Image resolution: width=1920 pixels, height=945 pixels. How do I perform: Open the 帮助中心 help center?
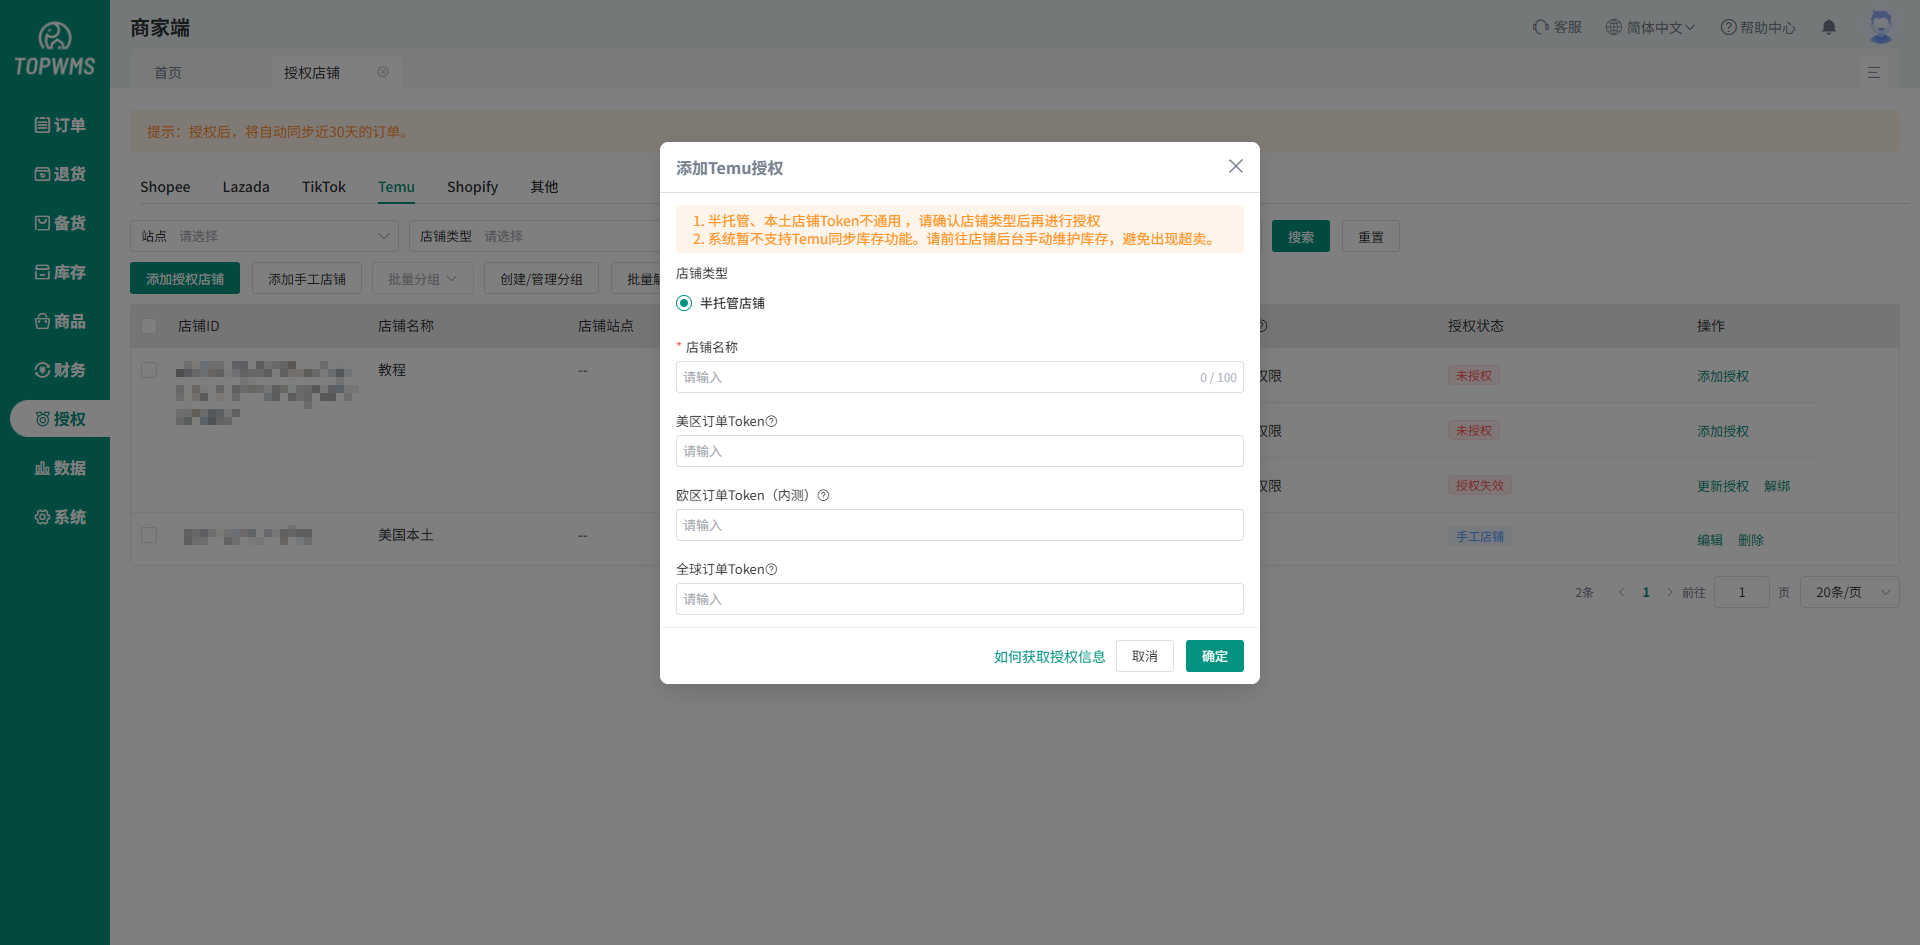tap(1758, 27)
